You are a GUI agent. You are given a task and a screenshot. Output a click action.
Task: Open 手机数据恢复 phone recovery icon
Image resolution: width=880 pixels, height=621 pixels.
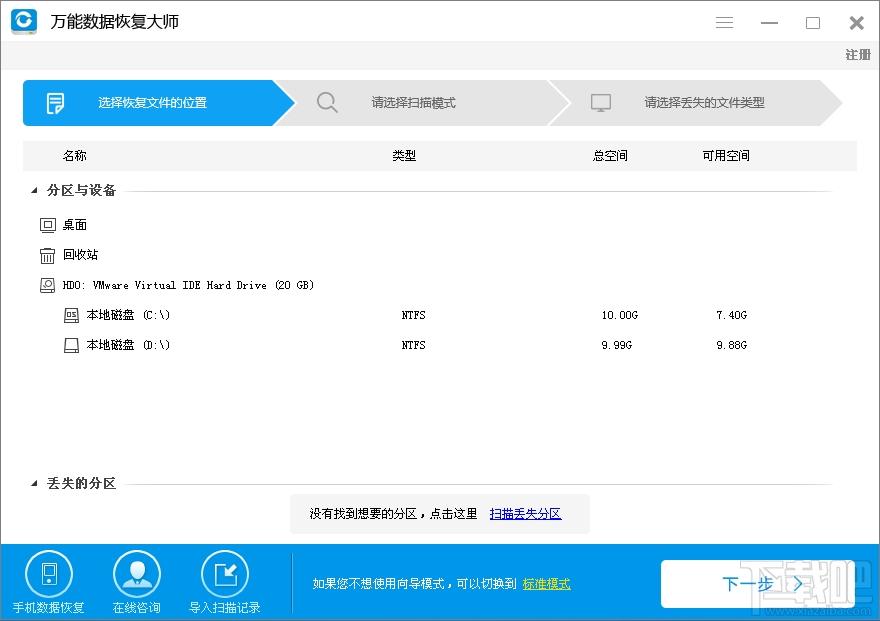click(49, 574)
